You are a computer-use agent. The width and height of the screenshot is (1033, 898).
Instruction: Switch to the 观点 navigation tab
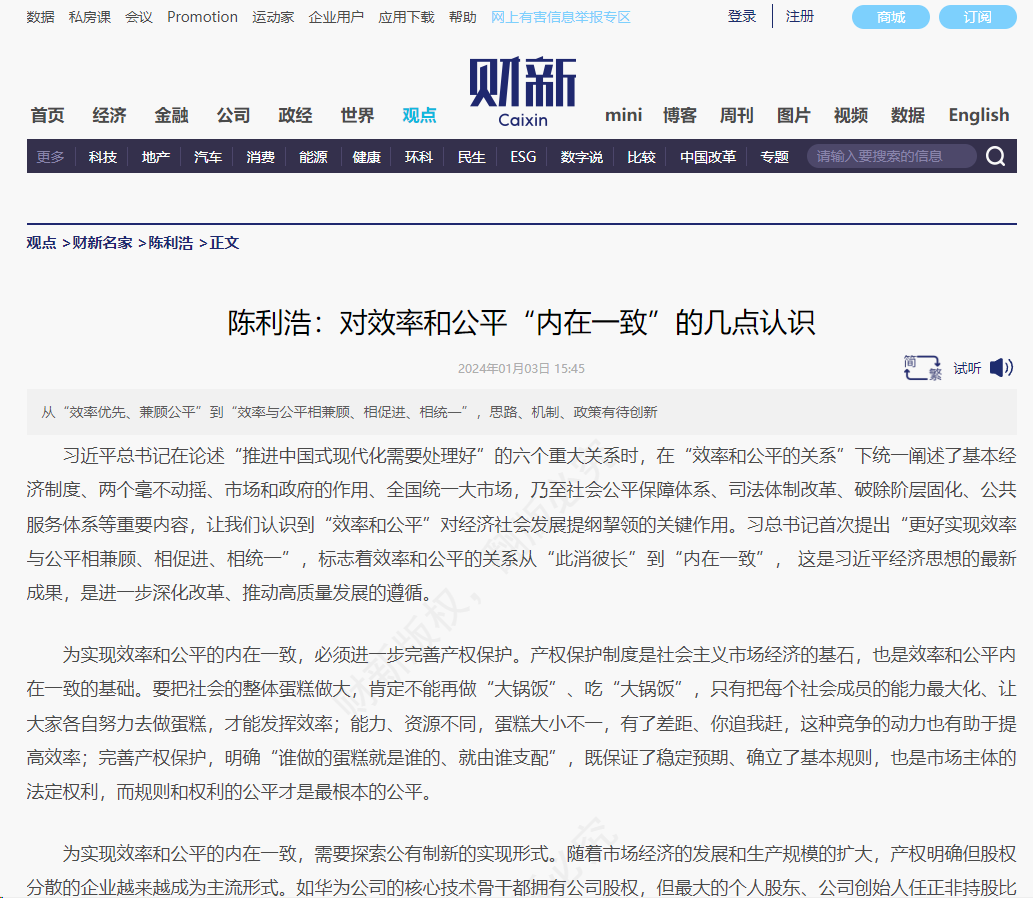click(419, 115)
